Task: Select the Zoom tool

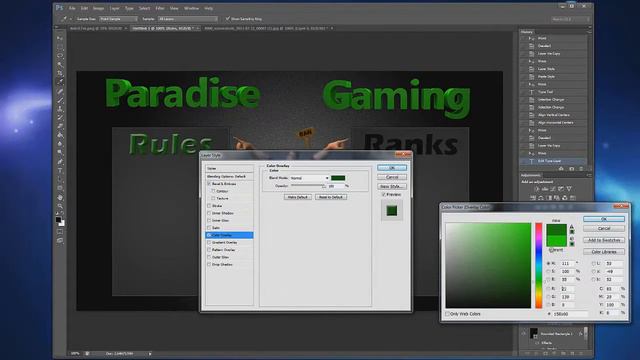Action: tap(60, 207)
